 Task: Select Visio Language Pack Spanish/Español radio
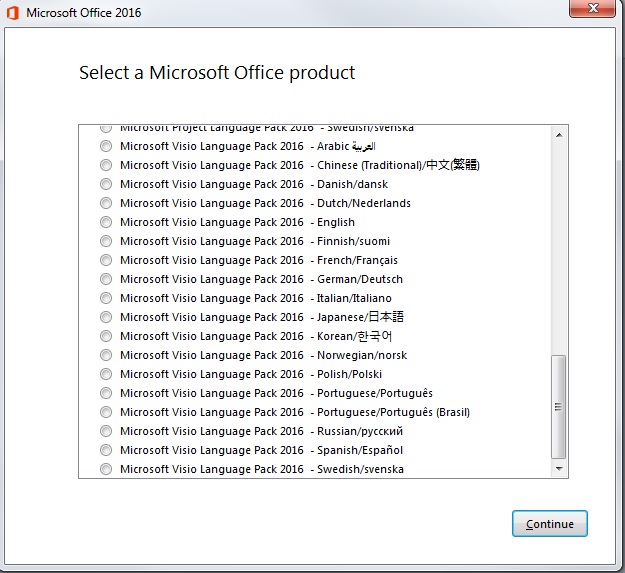tap(106, 450)
